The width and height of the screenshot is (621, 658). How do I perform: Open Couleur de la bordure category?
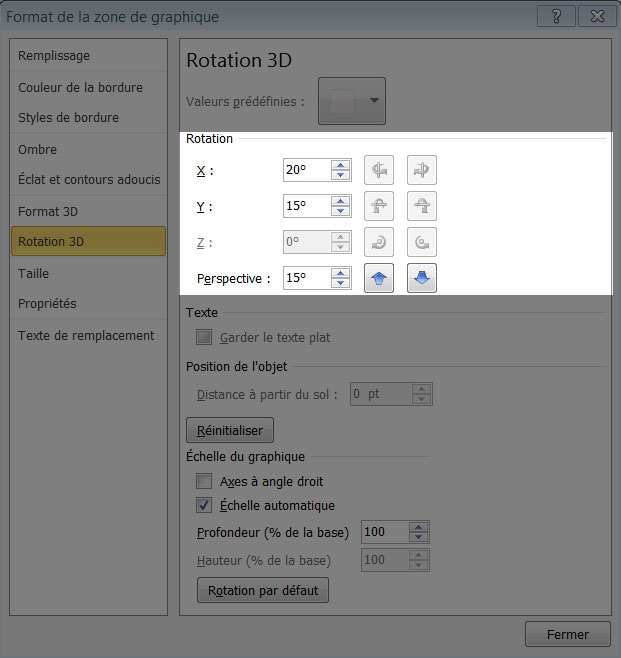pos(89,87)
